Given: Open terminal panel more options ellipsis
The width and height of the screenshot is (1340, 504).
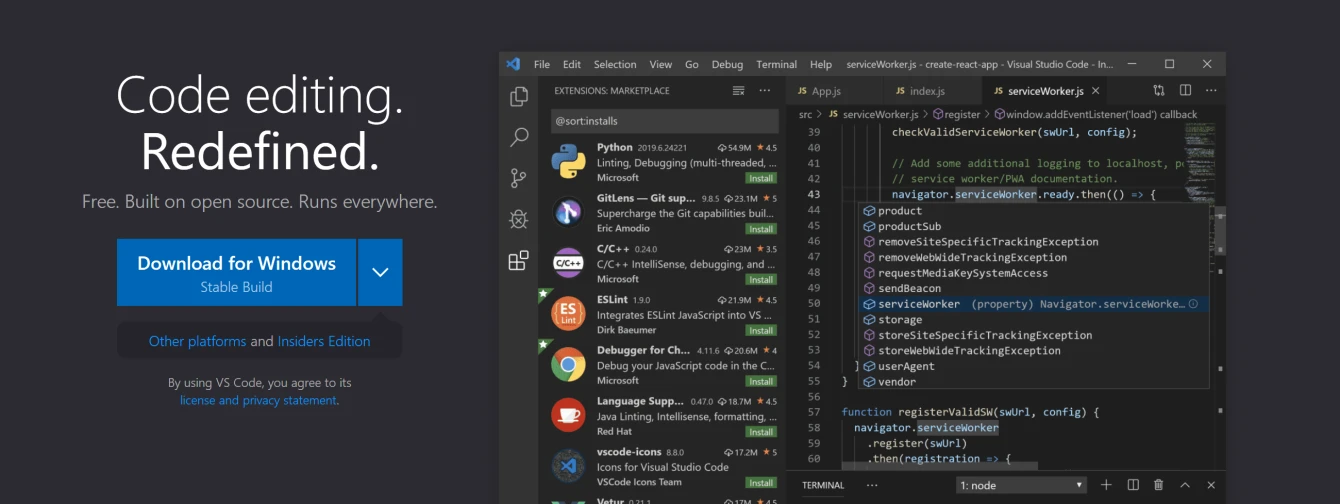Looking at the screenshot, I should tap(872, 485).
